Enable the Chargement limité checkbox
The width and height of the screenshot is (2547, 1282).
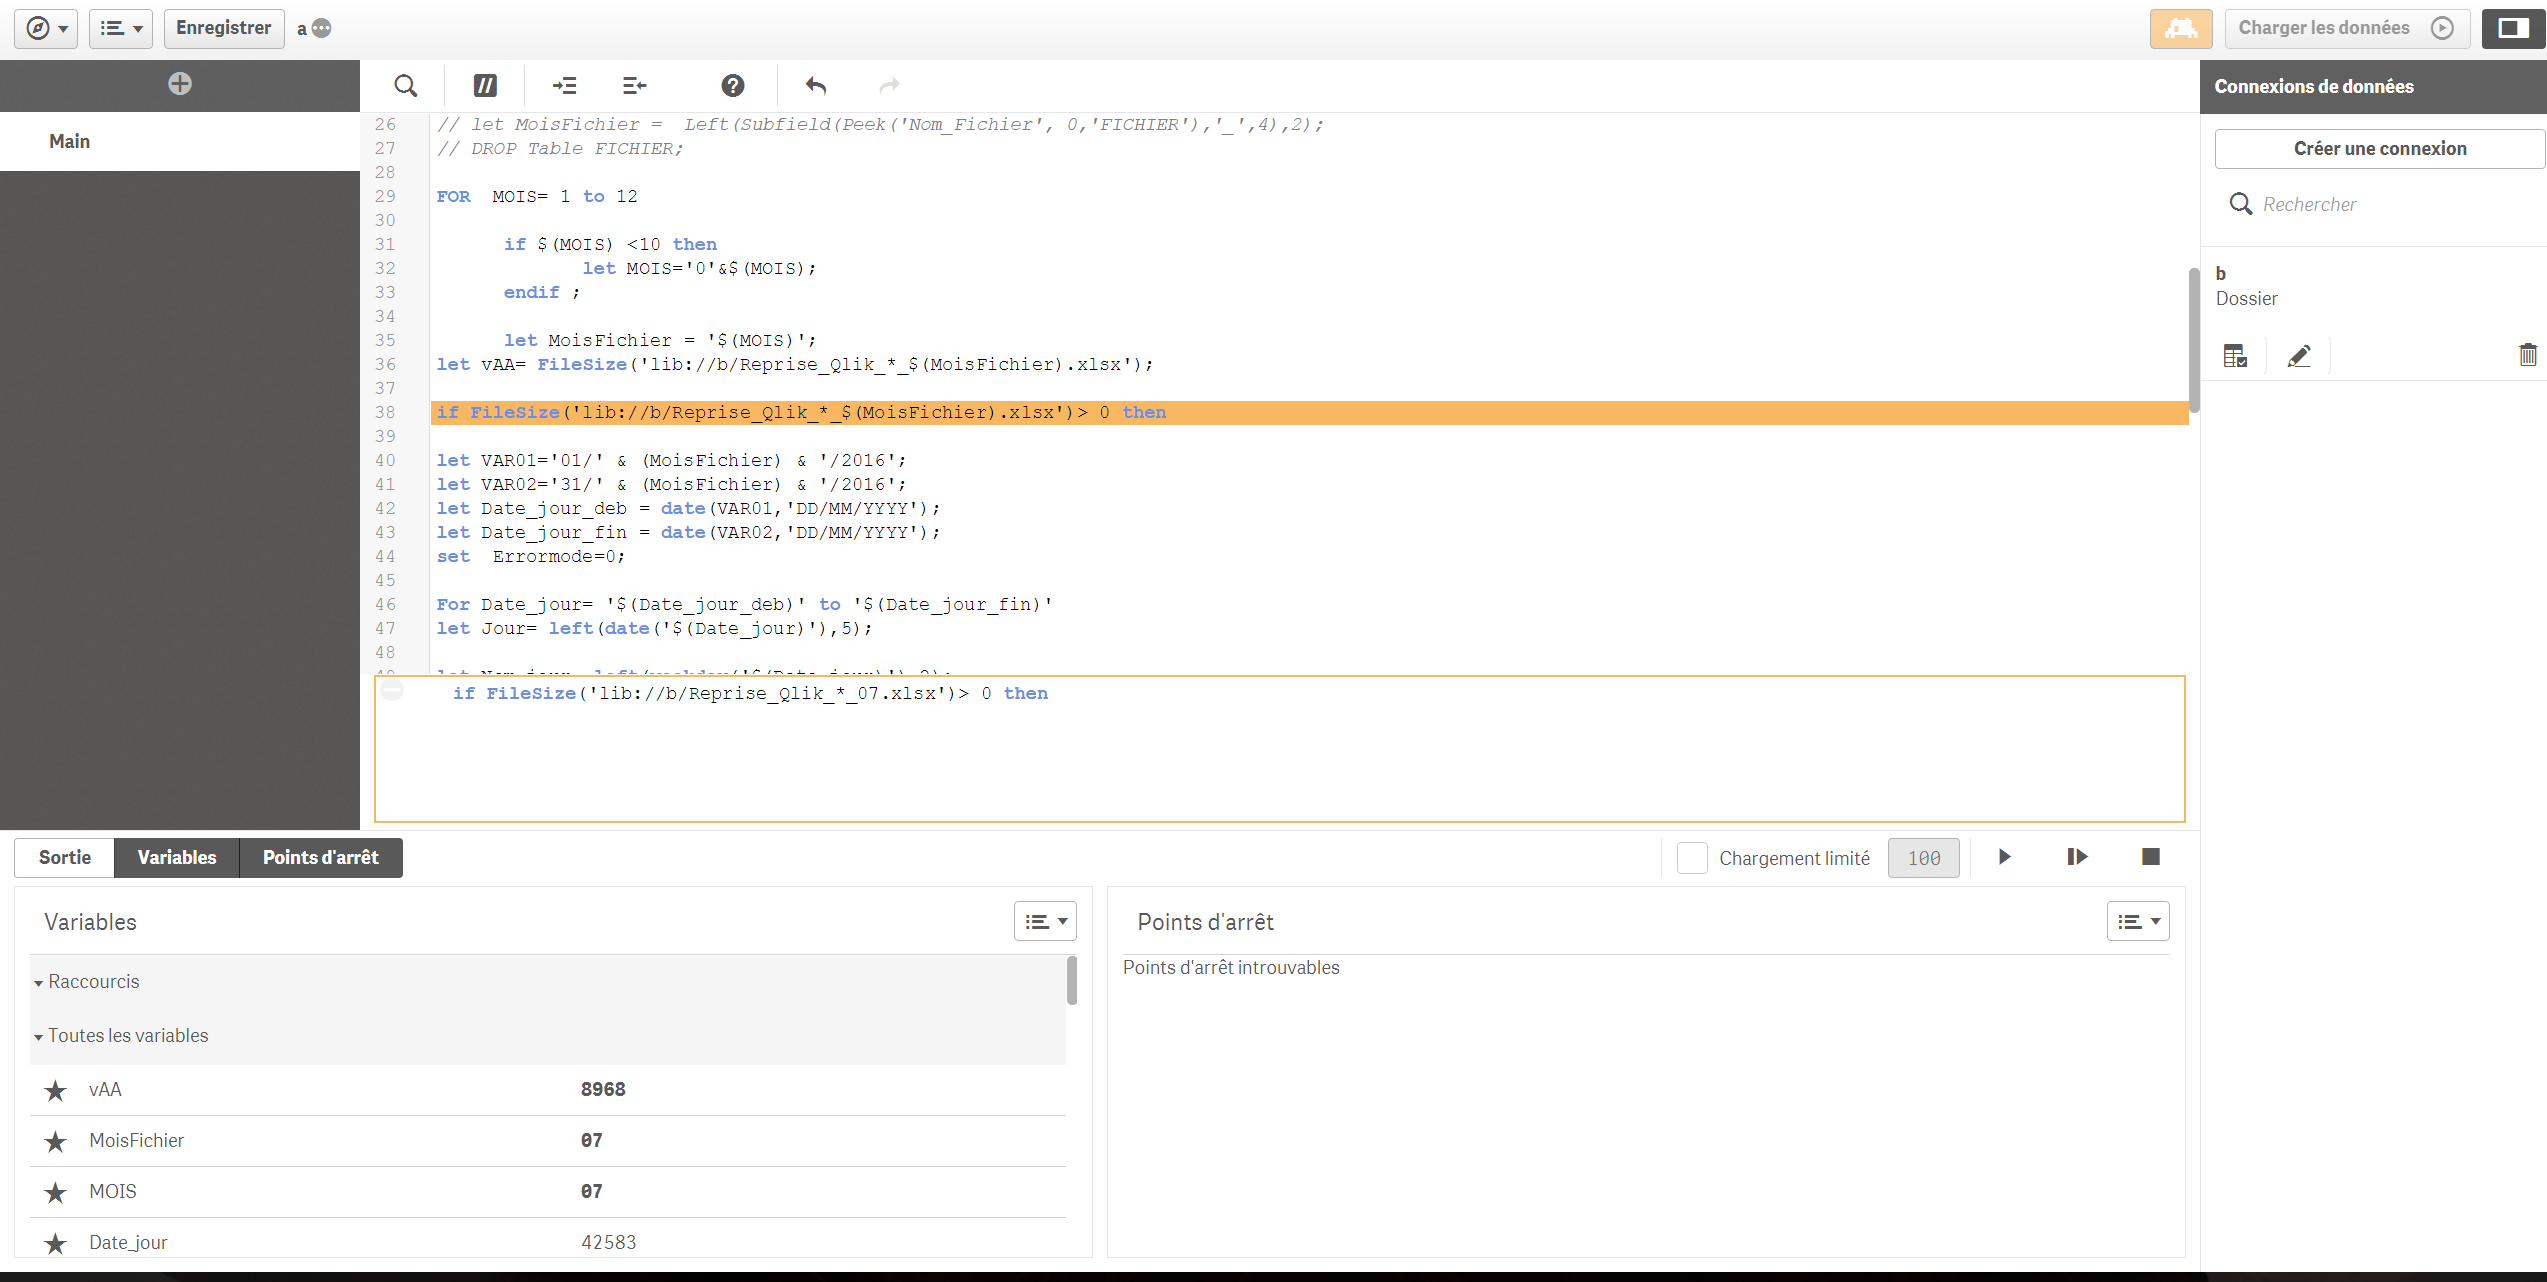coord(1692,858)
